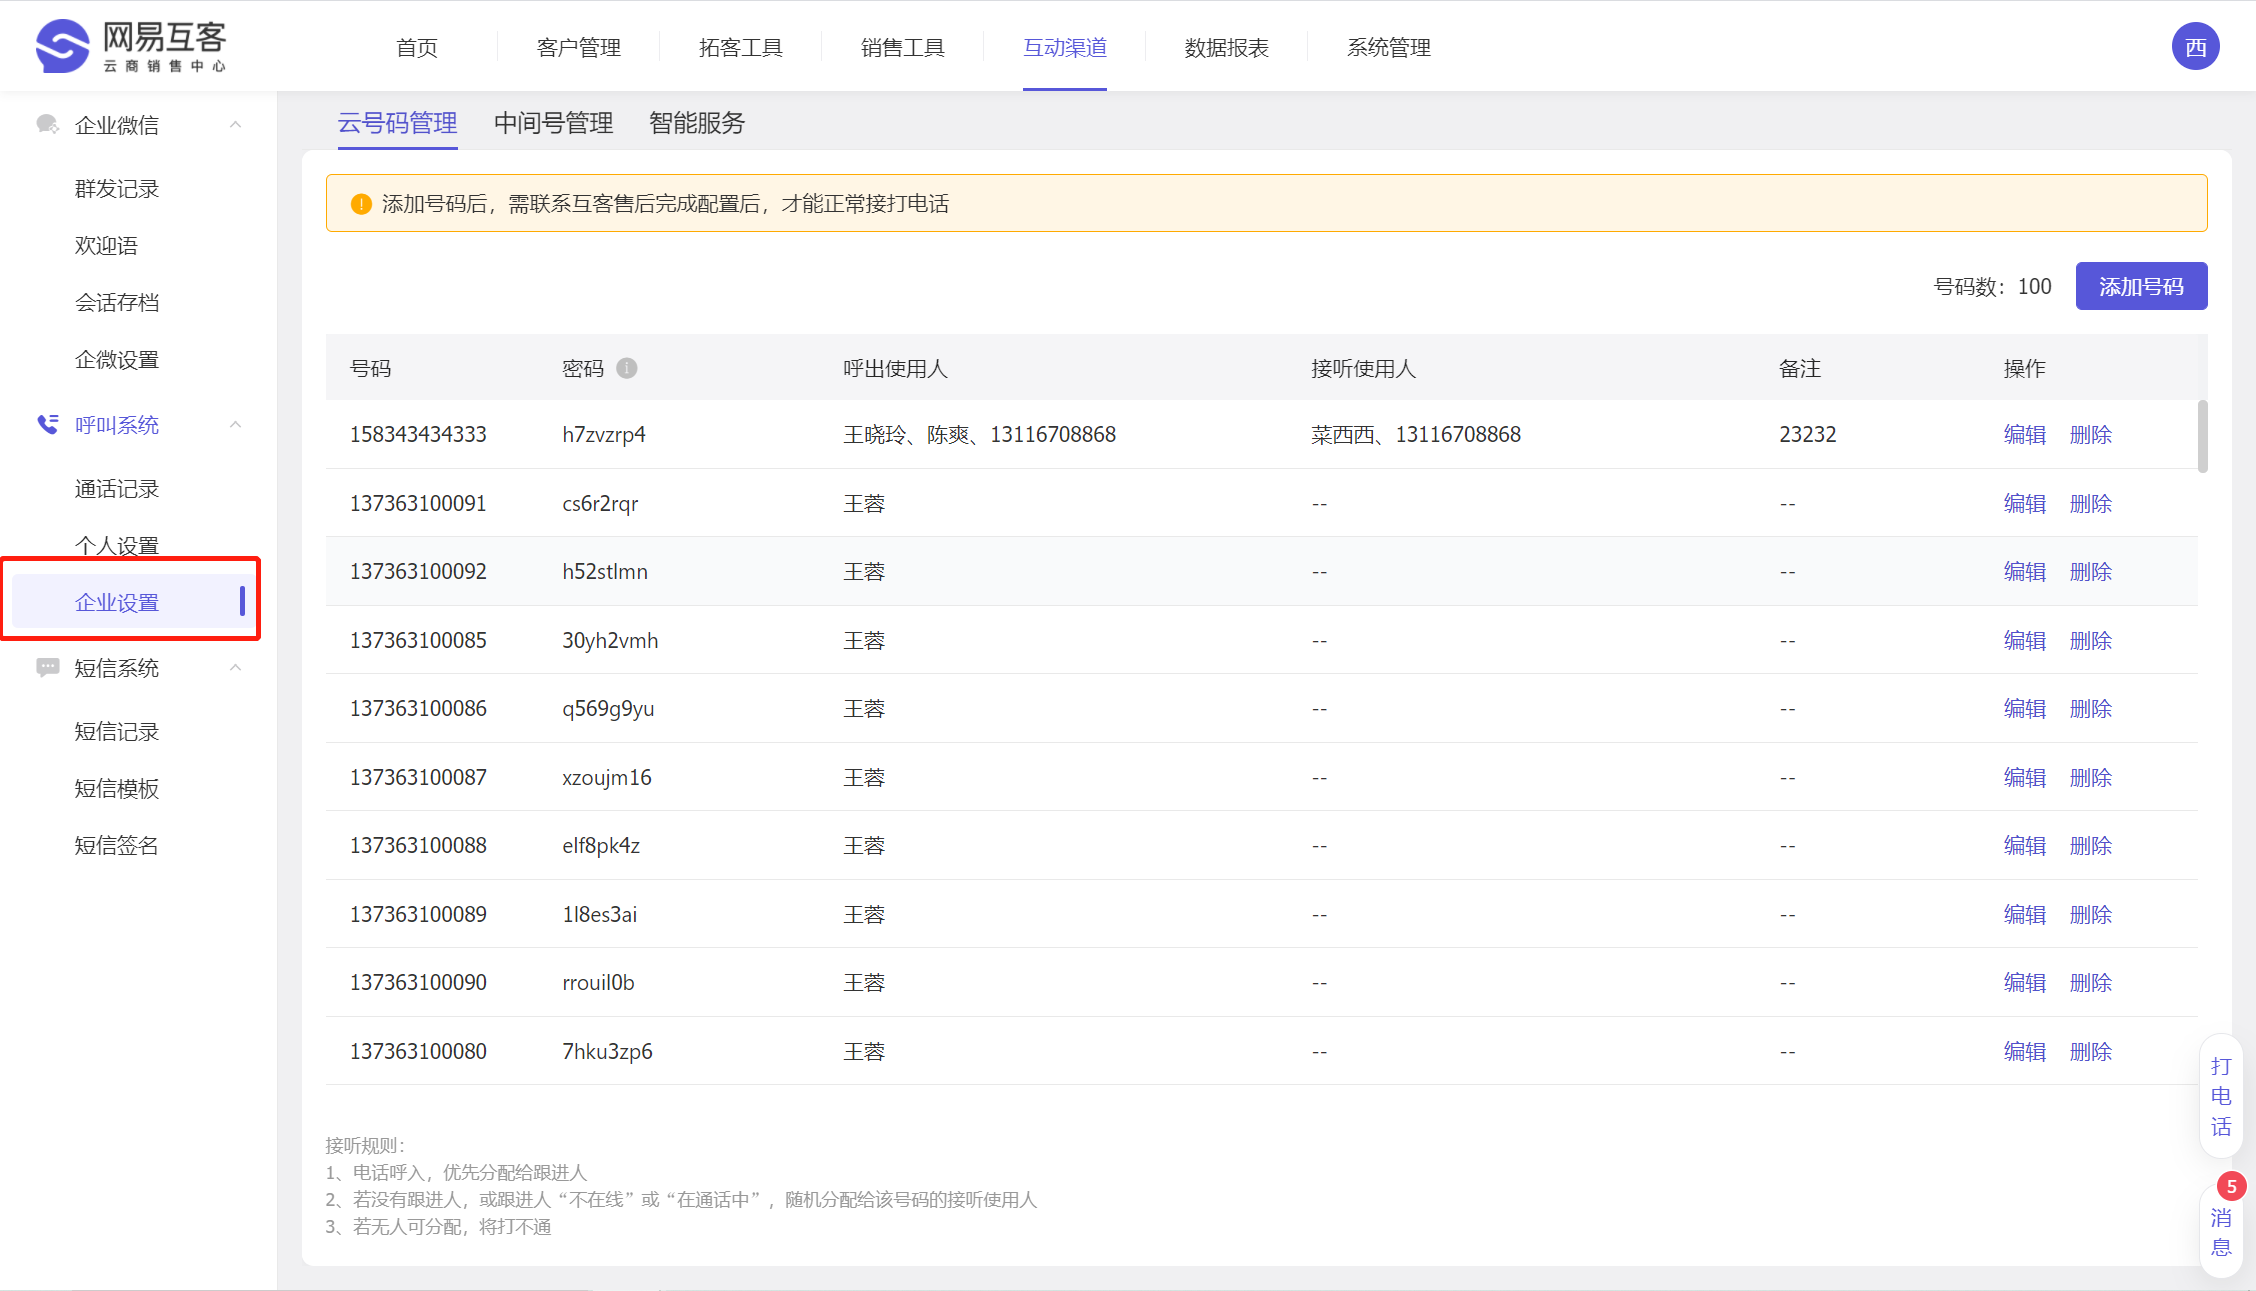The height and width of the screenshot is (1291, 2256).
Task: Open the 消息 floating widget
Action: coord(2221,1232)
